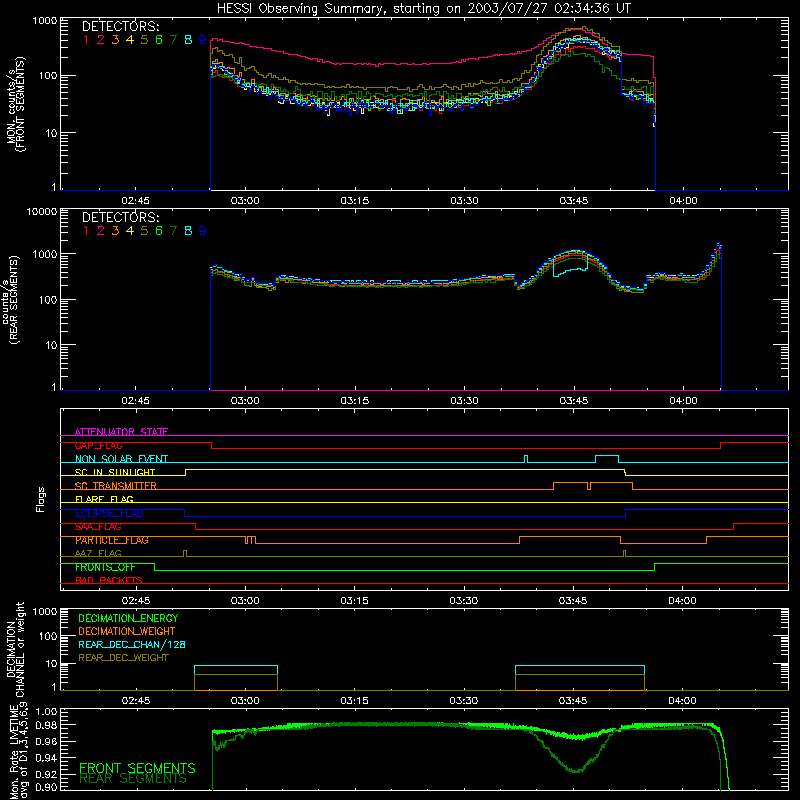
Task: Click the 0.98 livetime y-axis value
Action: (46, 725)
